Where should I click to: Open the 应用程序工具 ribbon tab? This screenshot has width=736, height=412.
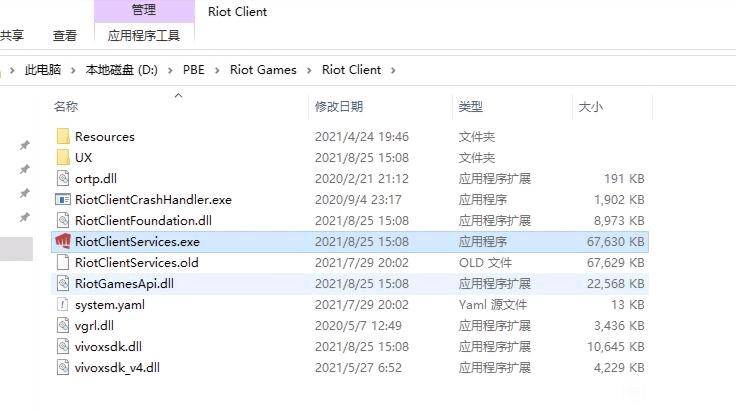[x=144, y=35]
